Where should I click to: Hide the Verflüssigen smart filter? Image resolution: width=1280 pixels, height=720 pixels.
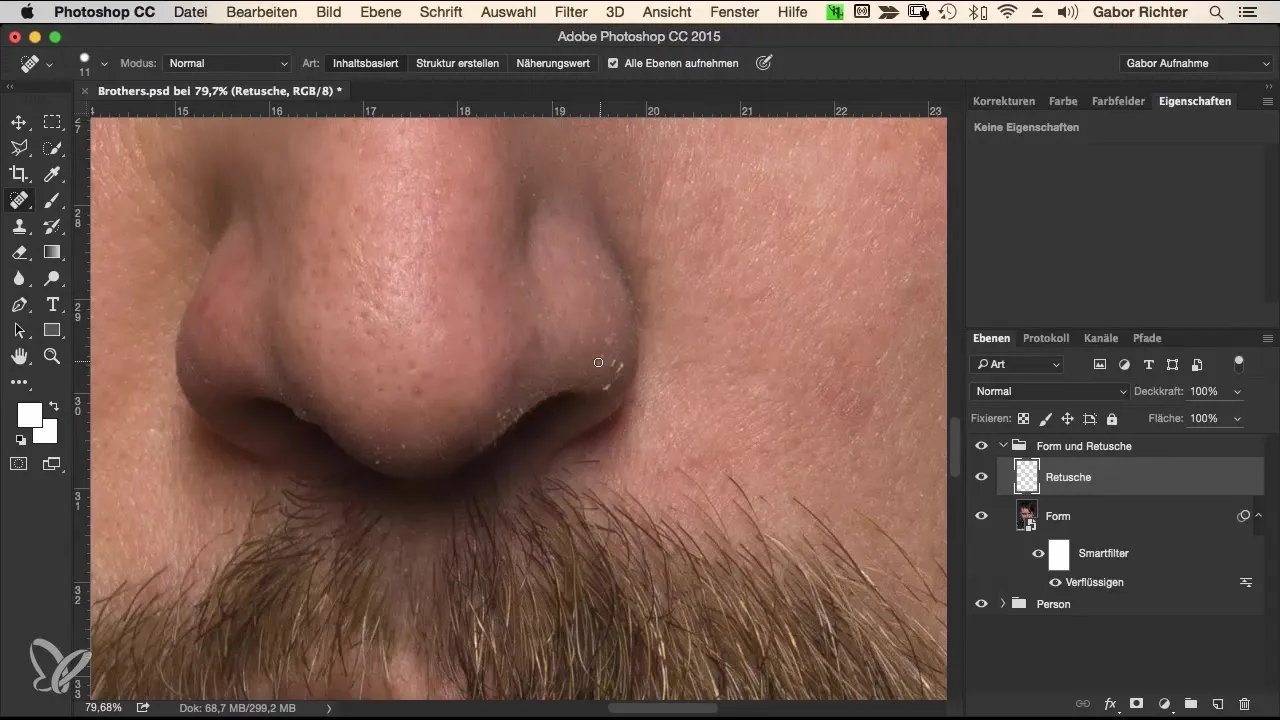pyautogui.click(x=1055, y=582)
